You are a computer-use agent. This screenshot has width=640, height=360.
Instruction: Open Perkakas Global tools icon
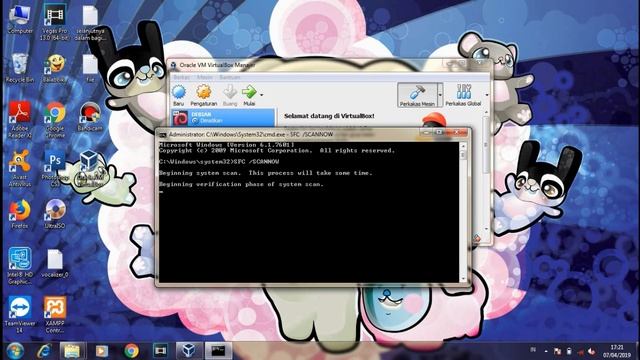click(463, 95)
